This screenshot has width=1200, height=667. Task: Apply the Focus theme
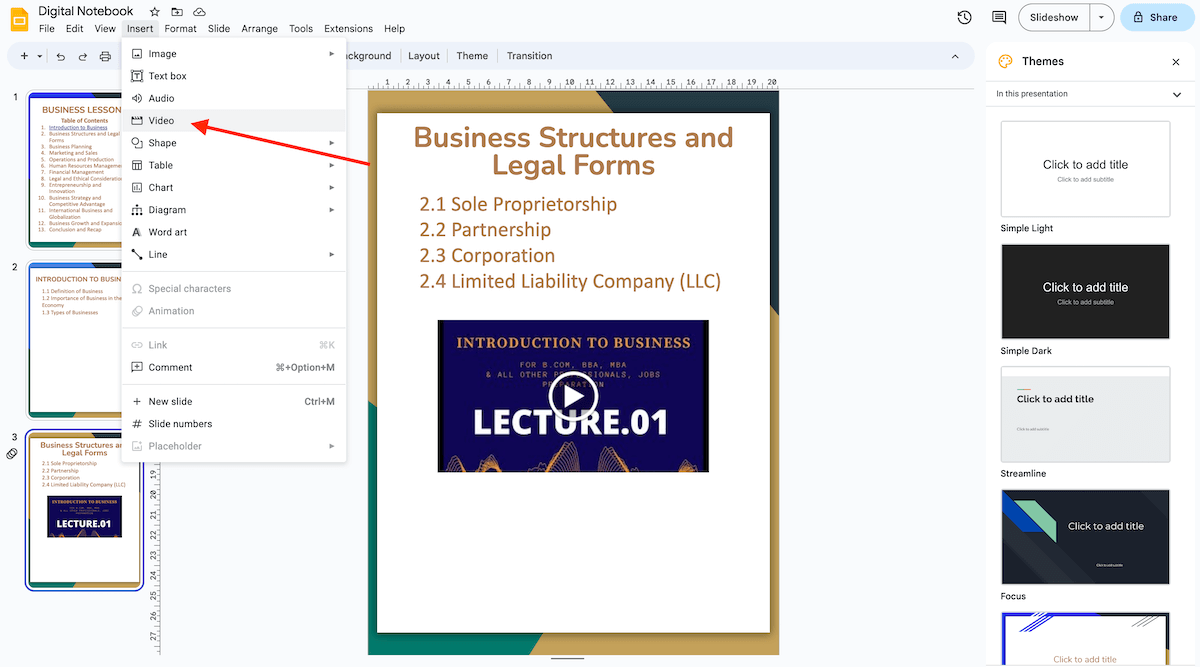(1085, 537)
